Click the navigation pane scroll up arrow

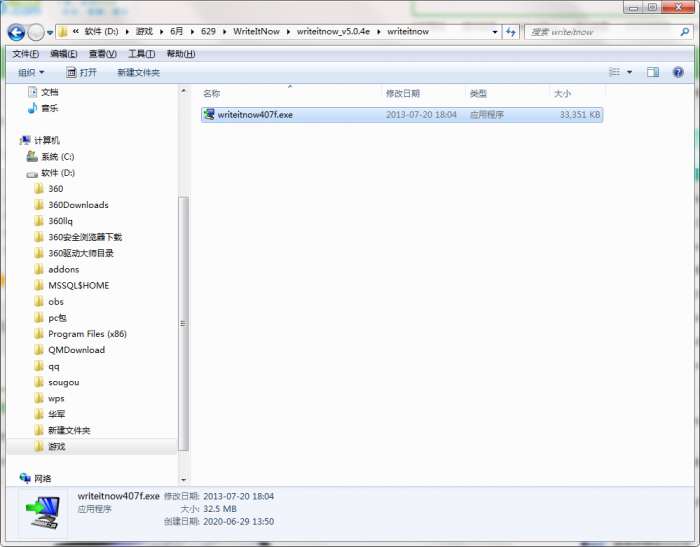point(183,92)
